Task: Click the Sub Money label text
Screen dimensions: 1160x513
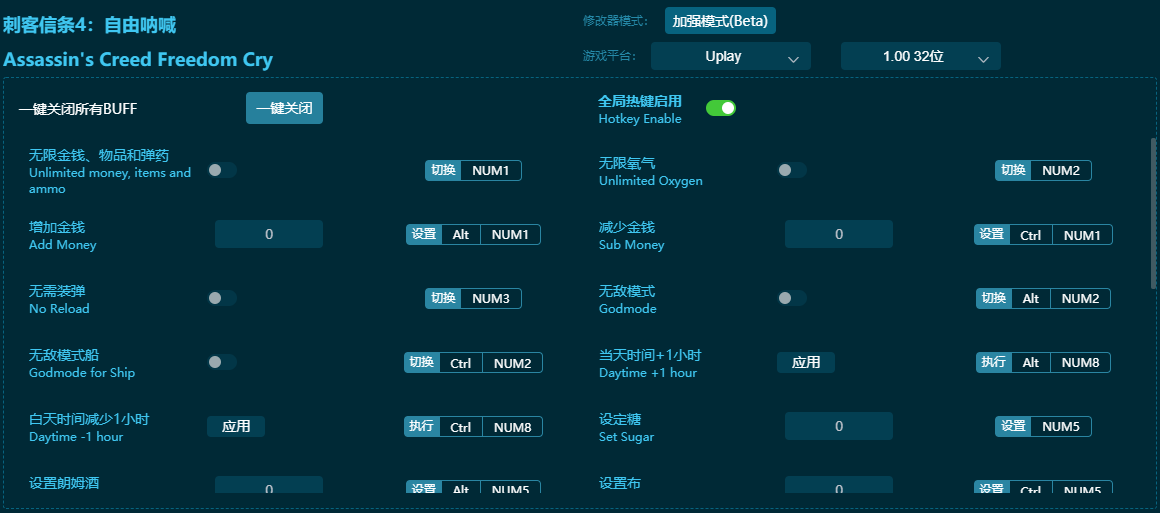Action: point(631,244)
